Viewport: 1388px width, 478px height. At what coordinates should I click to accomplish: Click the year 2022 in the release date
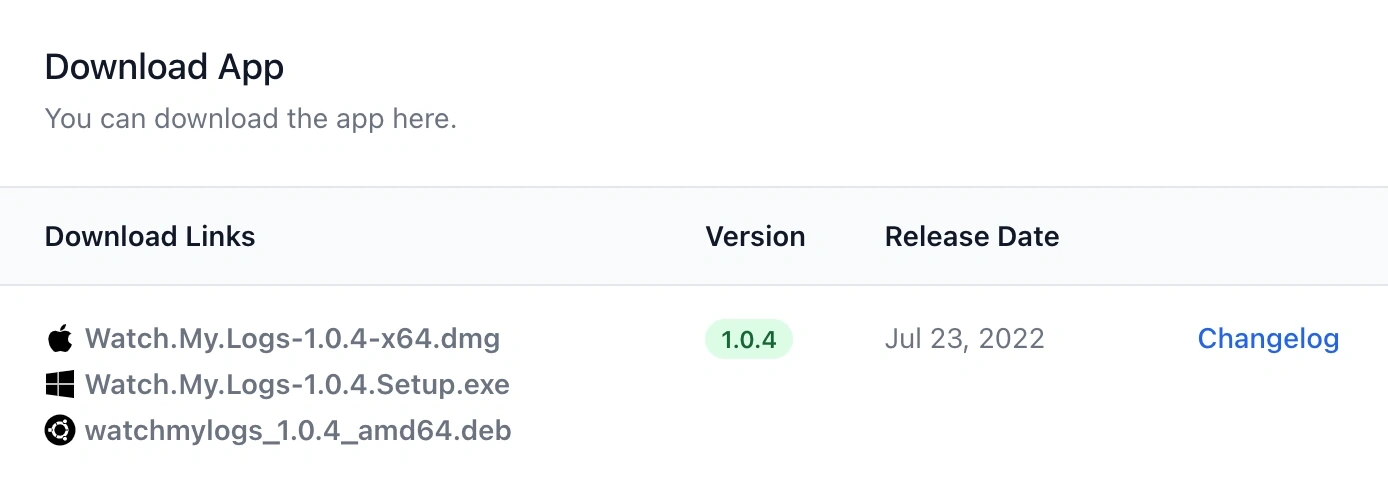(x=1011, y=338)
